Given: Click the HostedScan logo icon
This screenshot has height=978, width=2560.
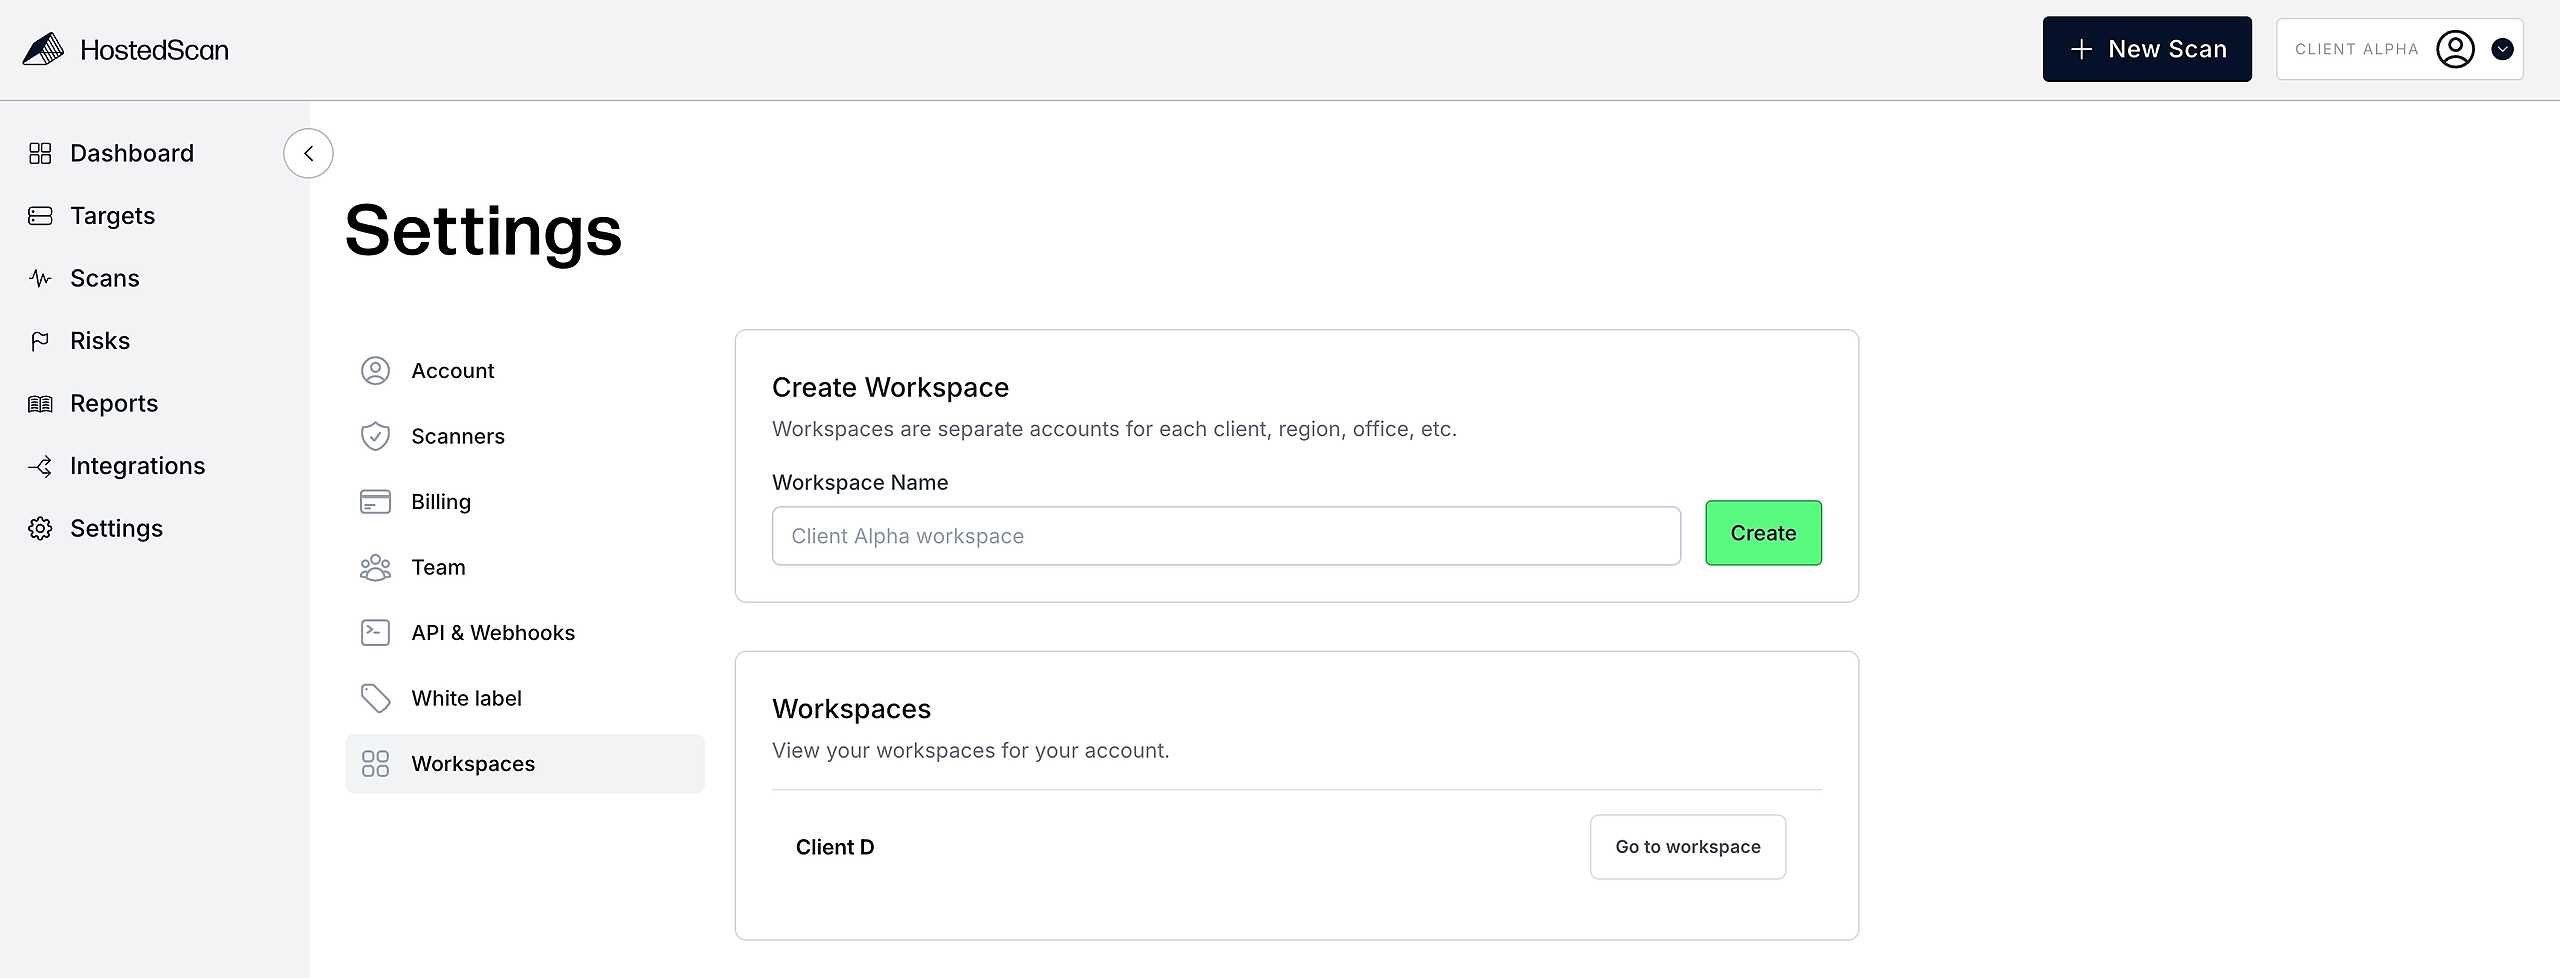Looking at the screenshot, I should click(43, 49).
